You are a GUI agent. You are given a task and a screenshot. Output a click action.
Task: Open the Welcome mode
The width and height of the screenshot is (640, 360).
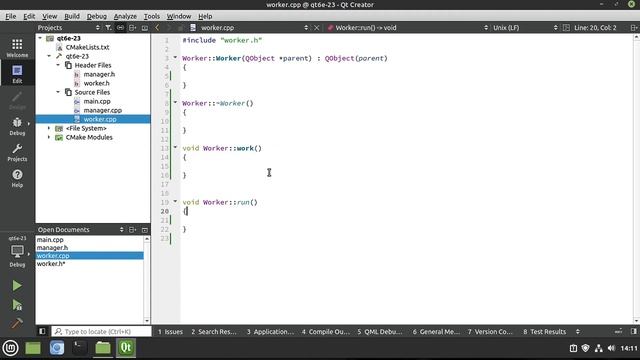(x=17, y=47)
